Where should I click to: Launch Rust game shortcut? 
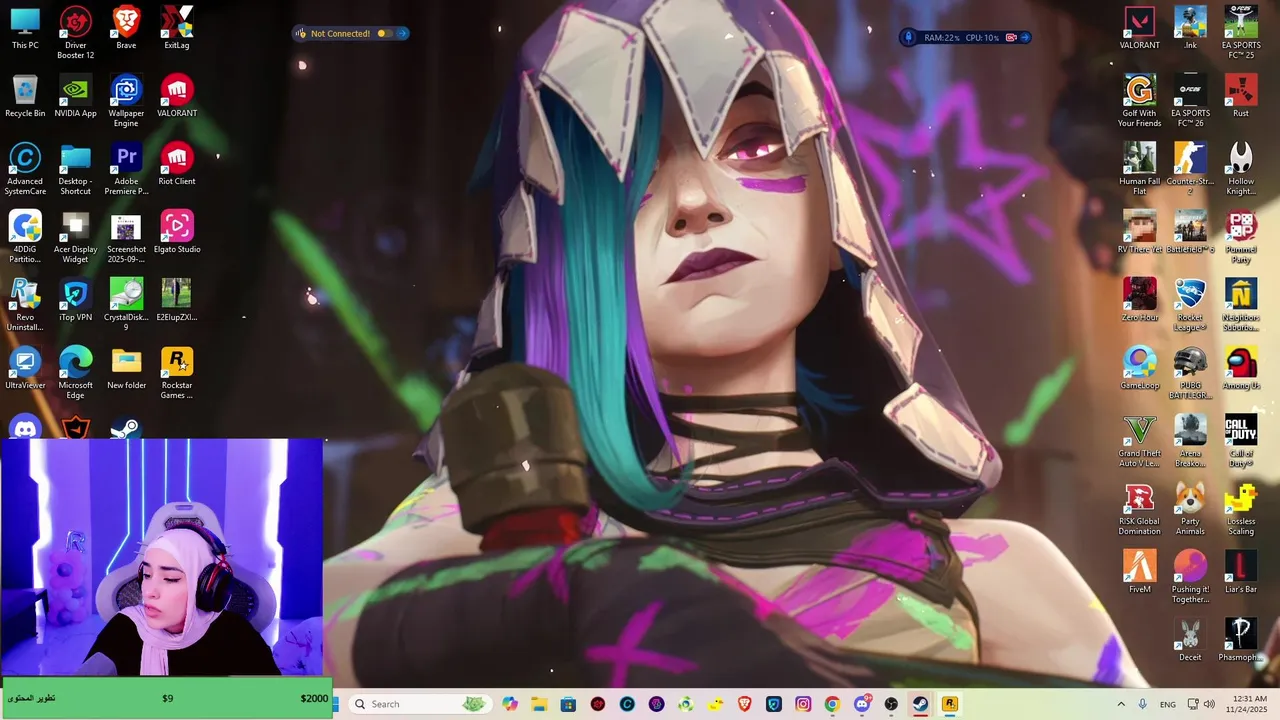(x=1241, y=96)
